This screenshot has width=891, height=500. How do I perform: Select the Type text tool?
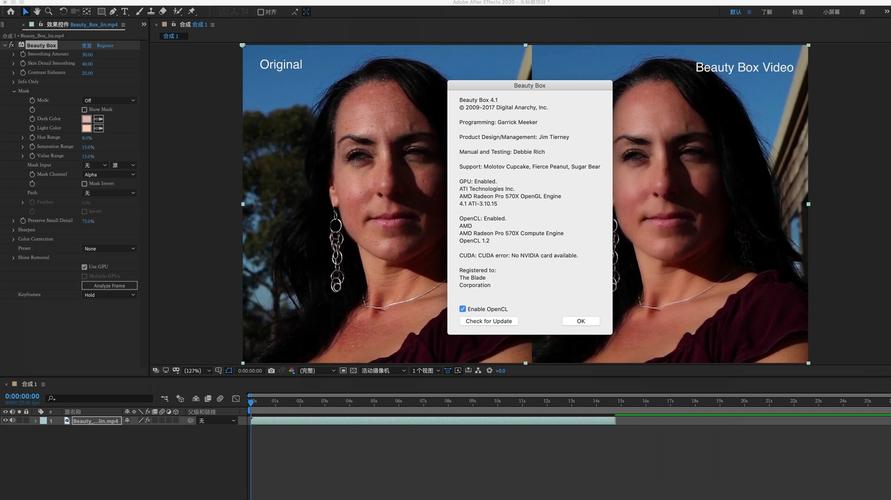click(x=124, y=11)
